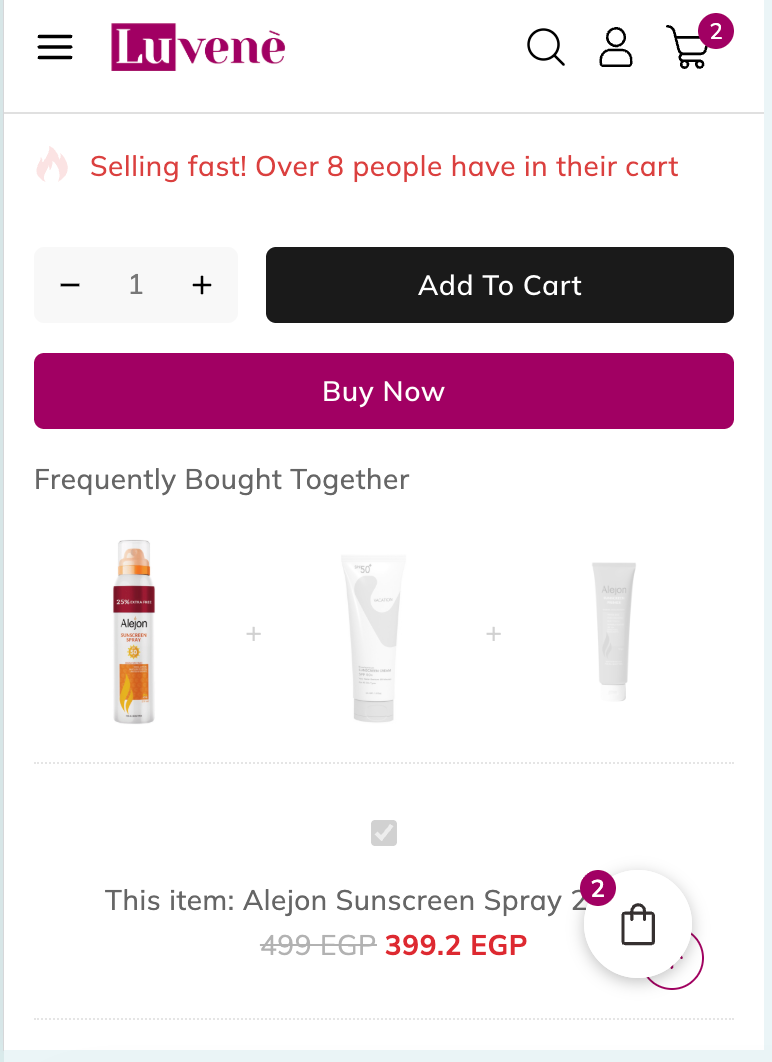772x1062 pixels.
Task: Click the flame selling-fast icon
Action: [52, 165]
